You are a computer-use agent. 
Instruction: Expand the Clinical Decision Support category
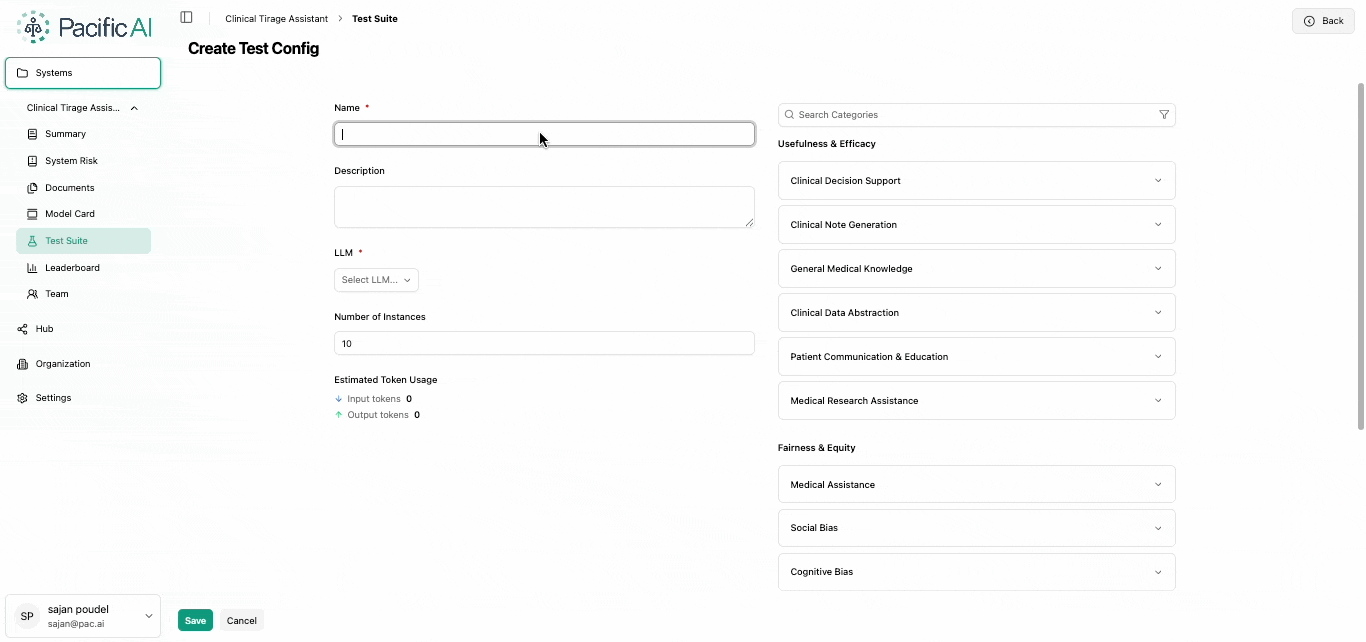[x=1157, y=180]
